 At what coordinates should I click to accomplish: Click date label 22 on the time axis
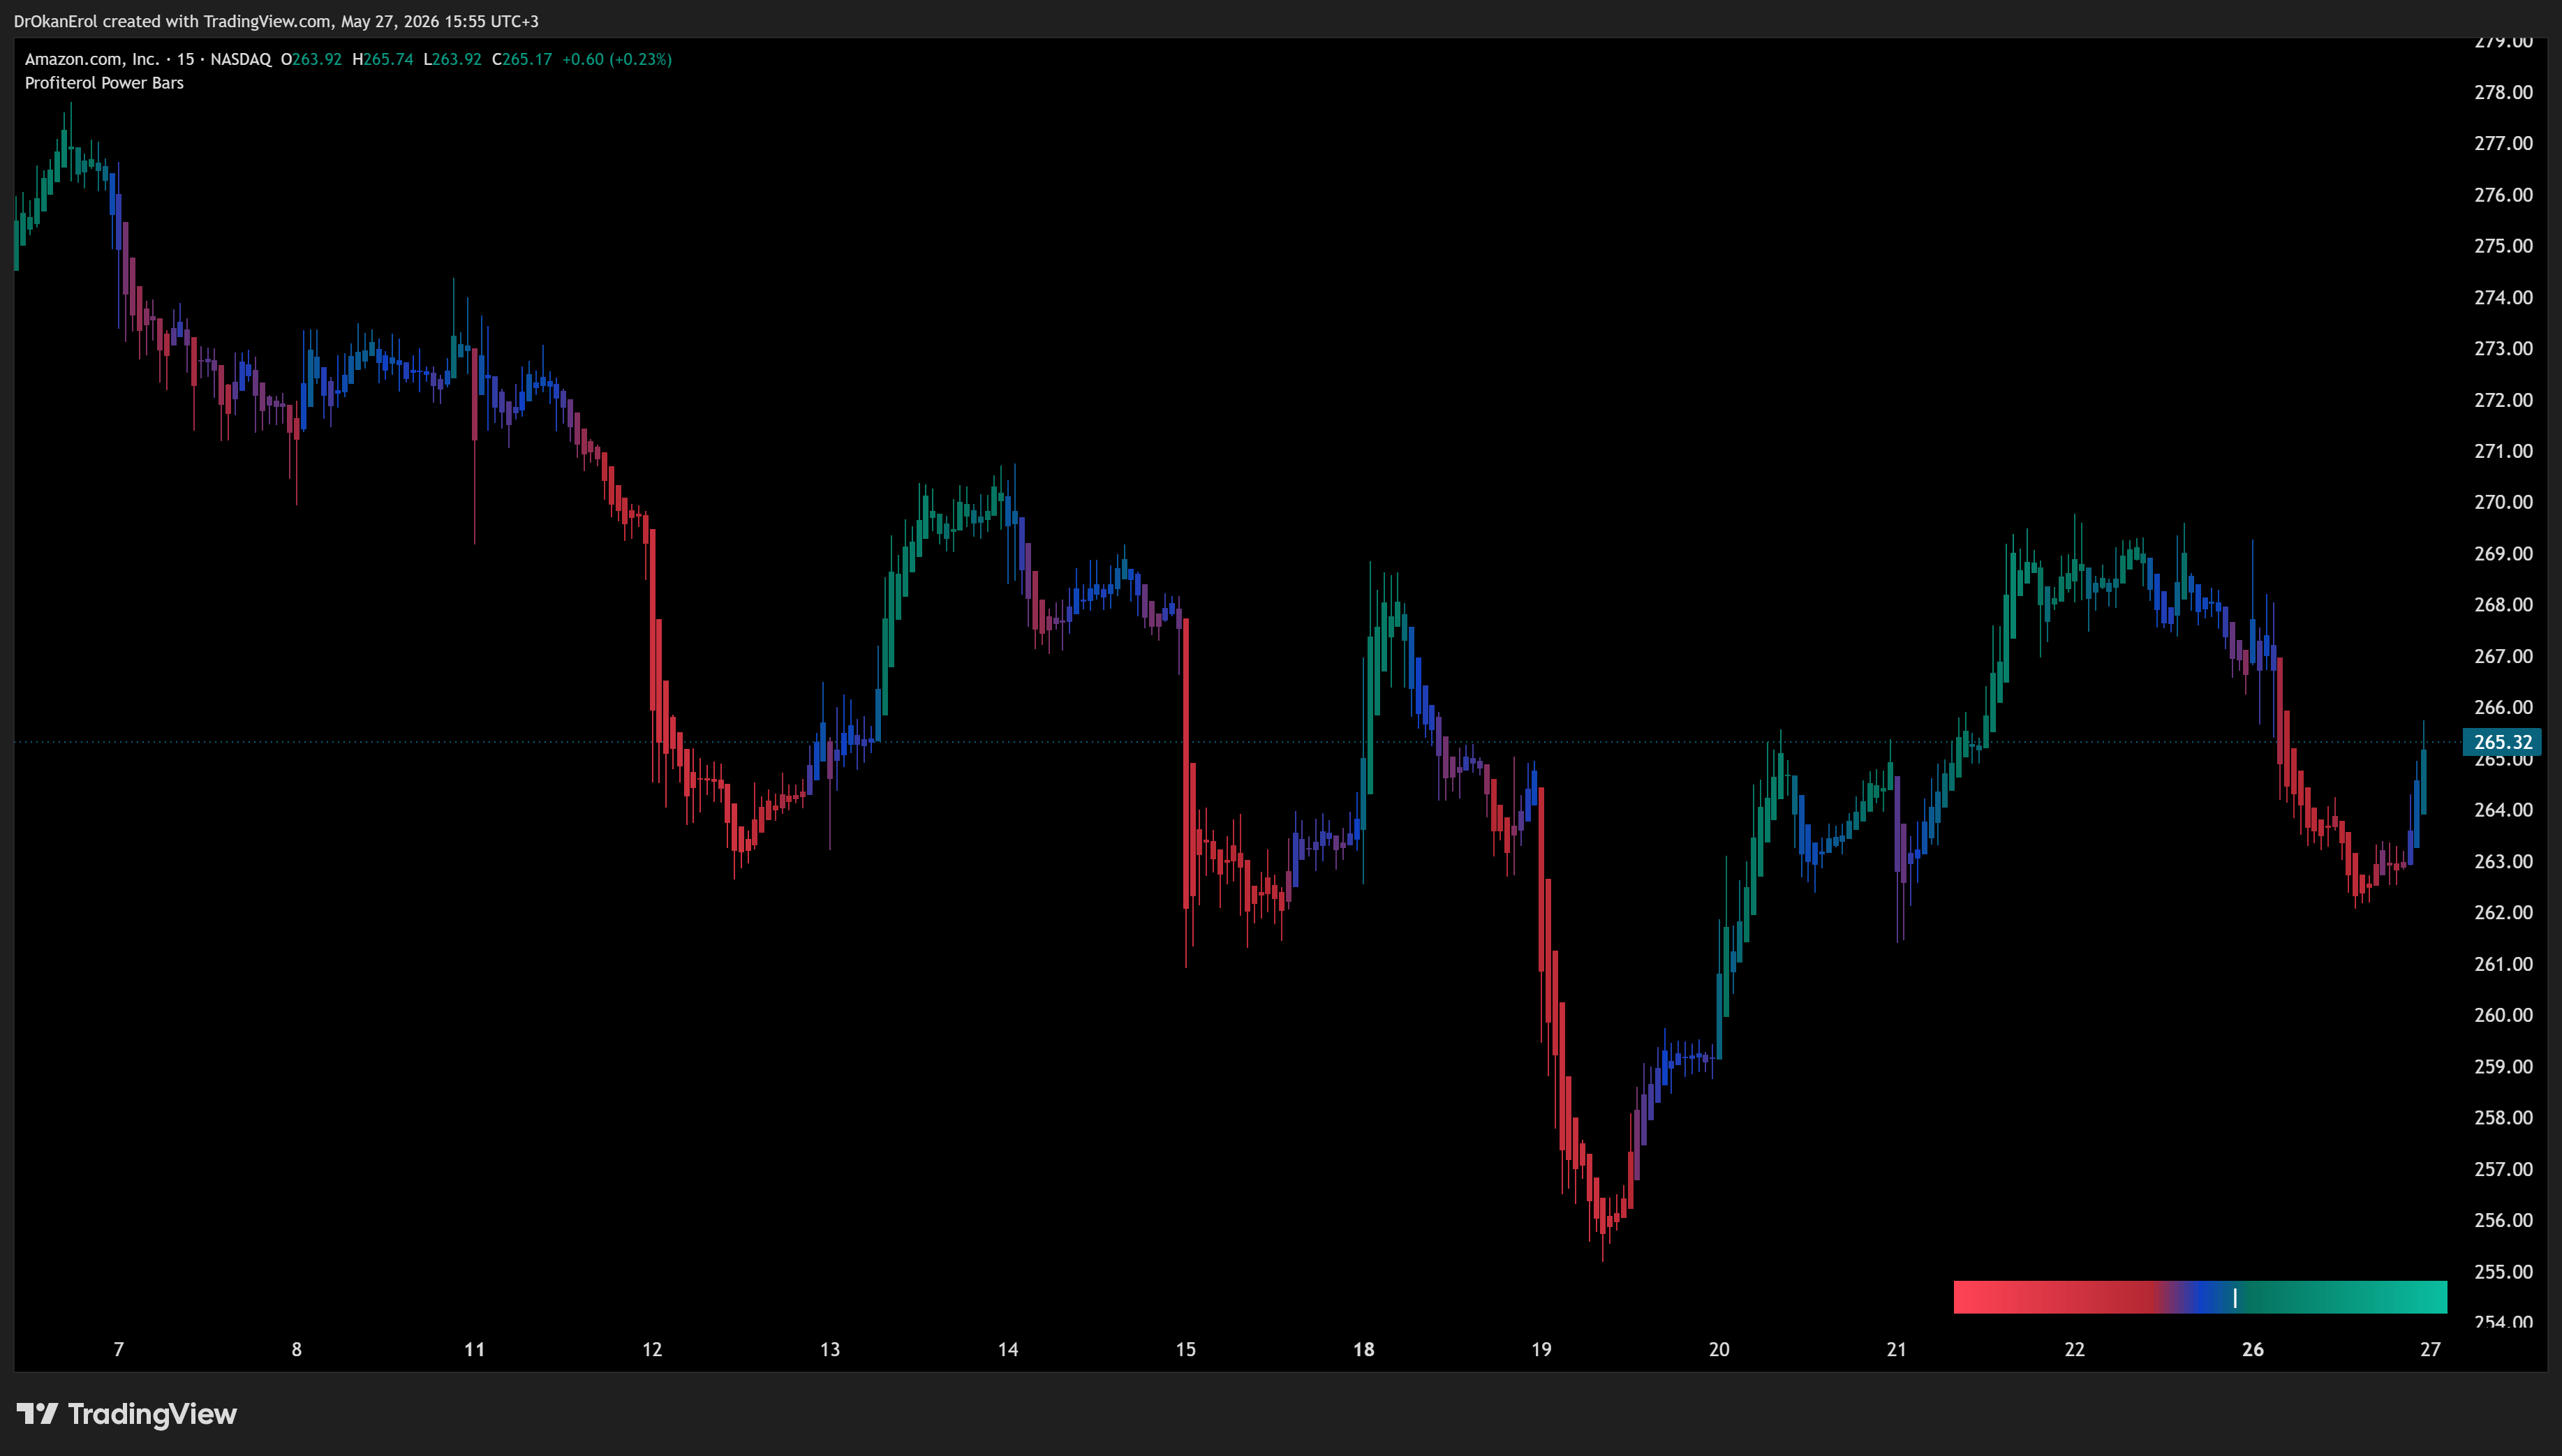(2075, 1349)
